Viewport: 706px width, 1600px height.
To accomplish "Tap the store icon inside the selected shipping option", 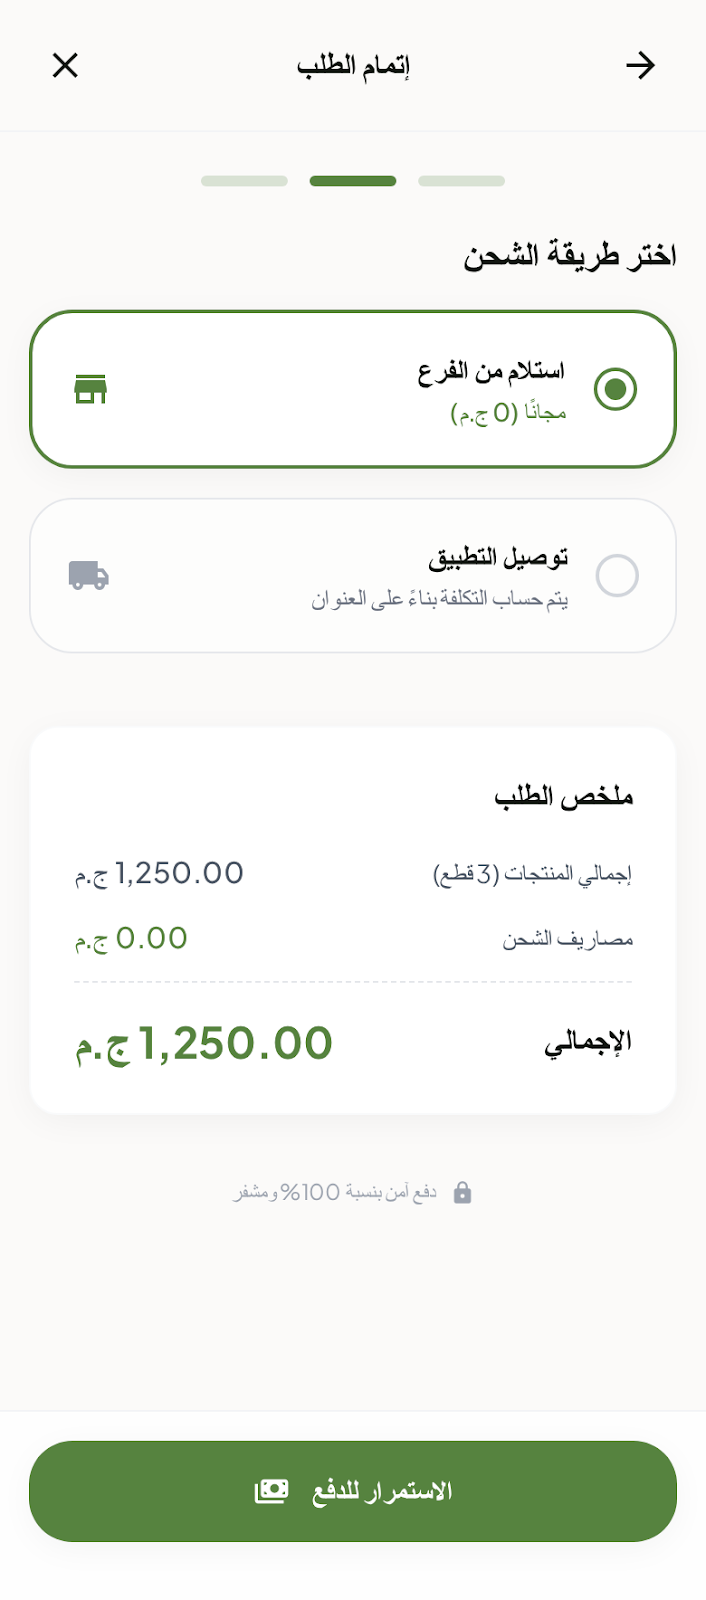I will [92, 389].
